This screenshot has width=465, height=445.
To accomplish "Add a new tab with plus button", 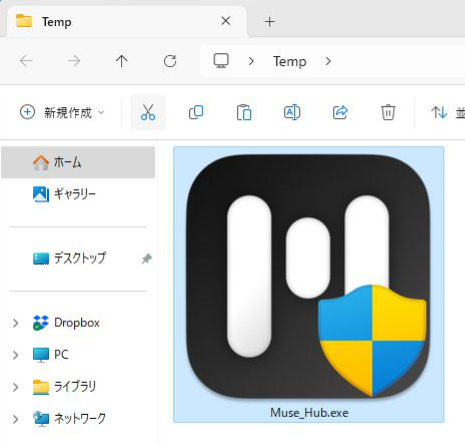I will click(x=270, y=22).
